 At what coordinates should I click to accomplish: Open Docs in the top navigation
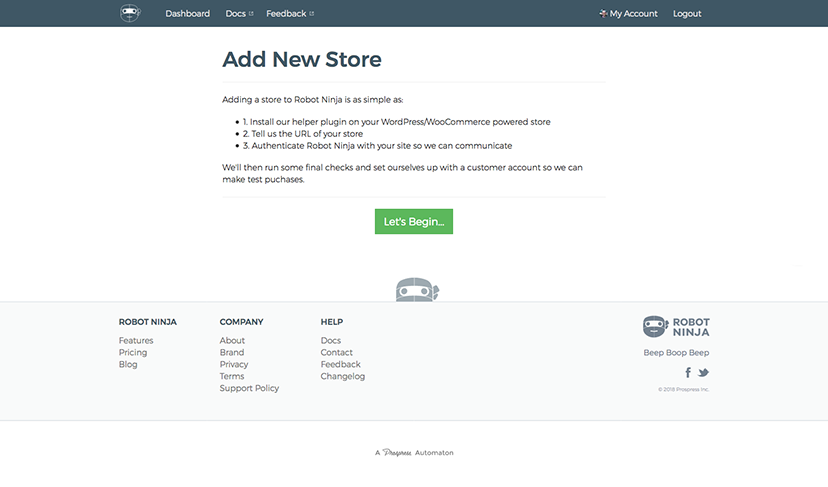click(x=236, y=14)
